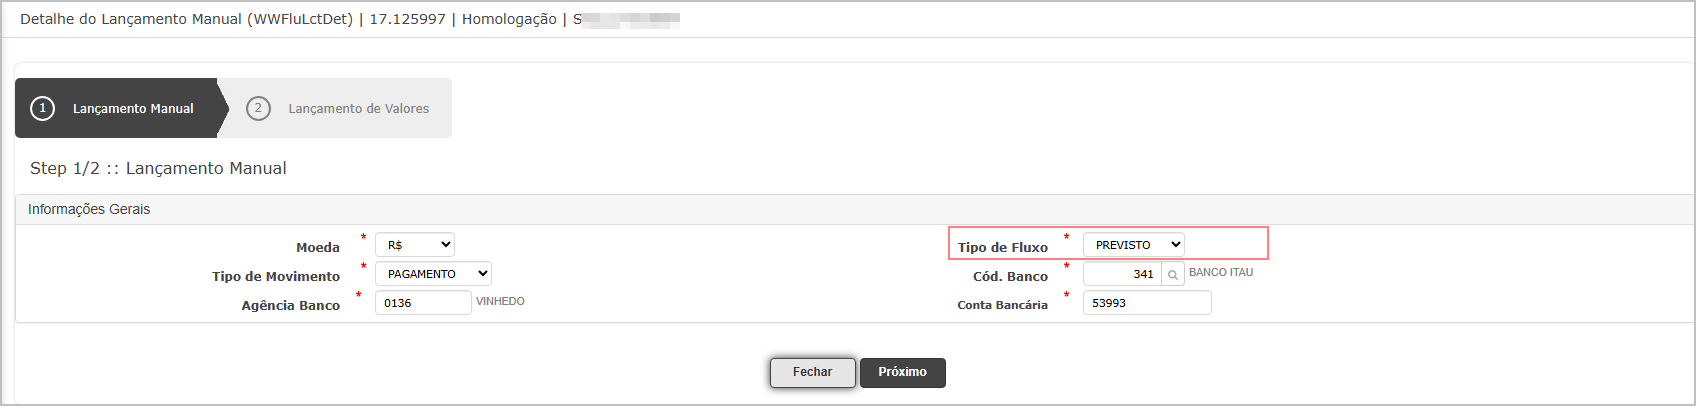This screenshot has height=406, width=1696.
Task: Click the circled number 1 step icon
Action: tap(42, 108)
